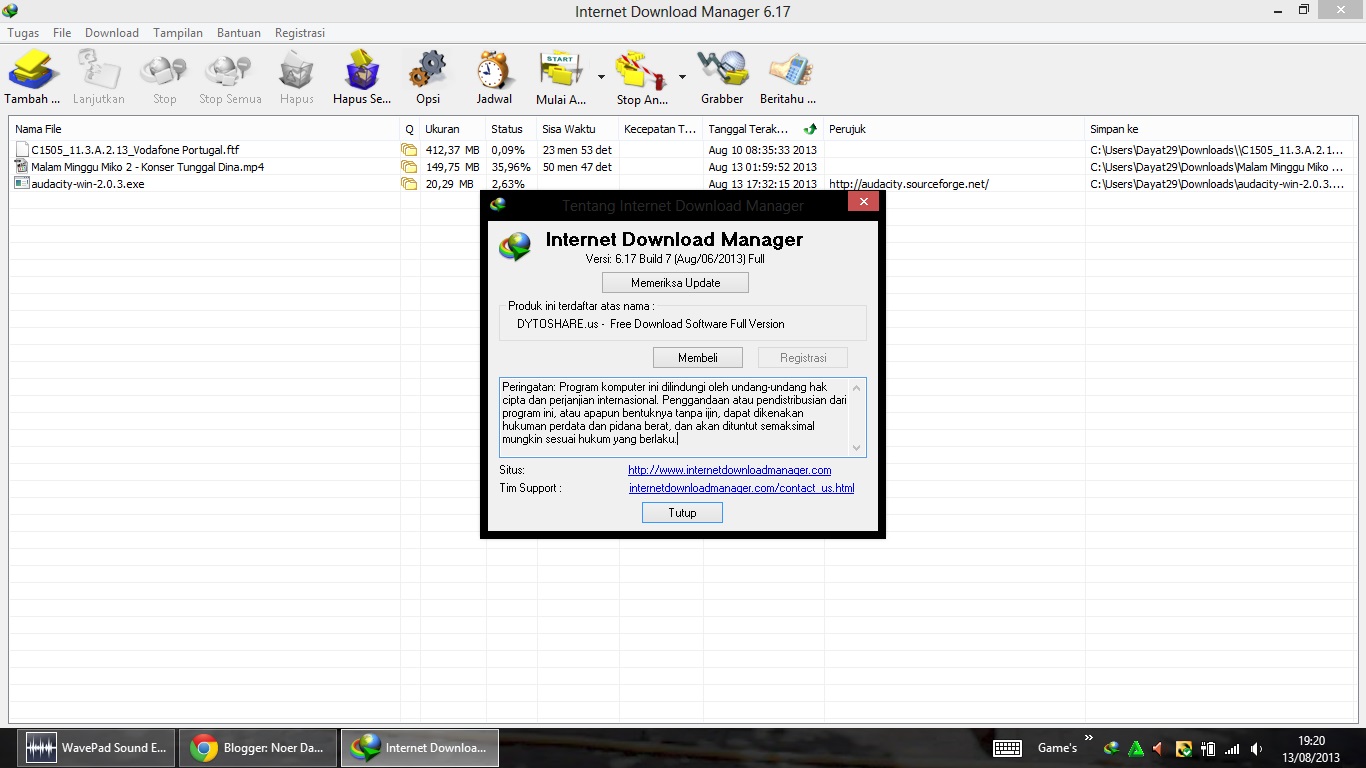Expand the Stop Antrian dropdown arrow
The image size is (1366, 768).
coord(682,76)
